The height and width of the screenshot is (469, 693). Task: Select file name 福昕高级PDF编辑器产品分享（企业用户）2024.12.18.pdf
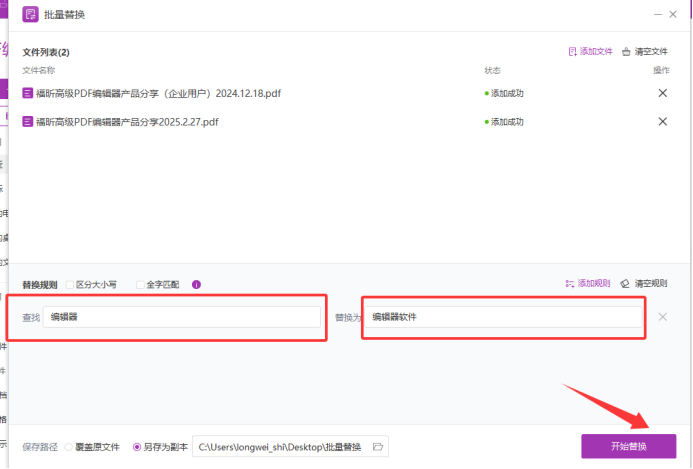pos(158,93)
